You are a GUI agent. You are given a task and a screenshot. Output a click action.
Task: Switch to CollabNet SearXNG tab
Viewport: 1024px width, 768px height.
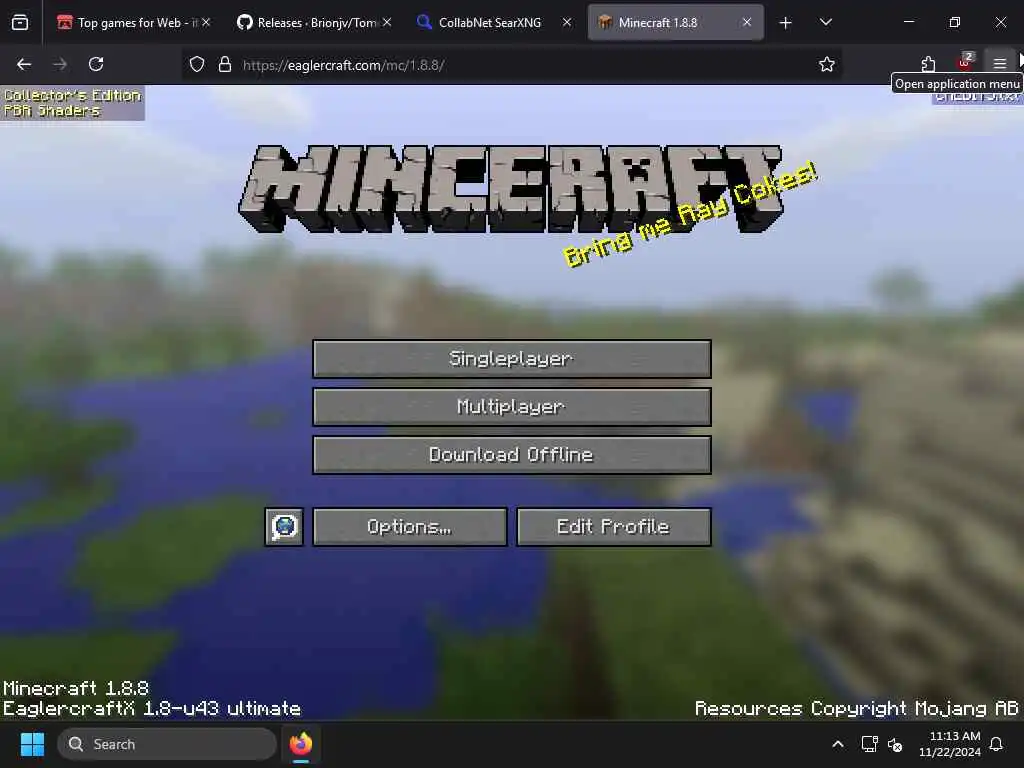click(490, 23)
